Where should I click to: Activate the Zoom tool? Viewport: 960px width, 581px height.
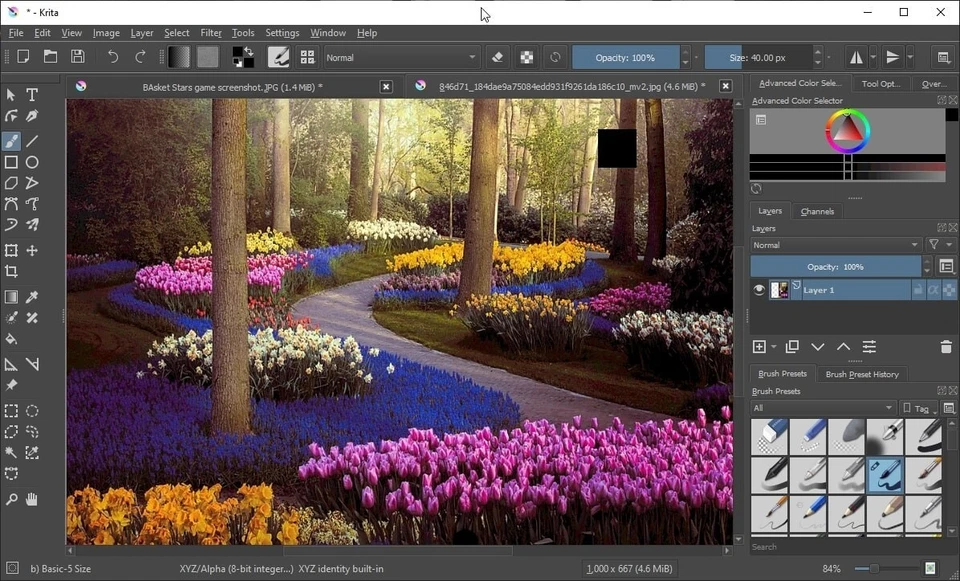12,499
